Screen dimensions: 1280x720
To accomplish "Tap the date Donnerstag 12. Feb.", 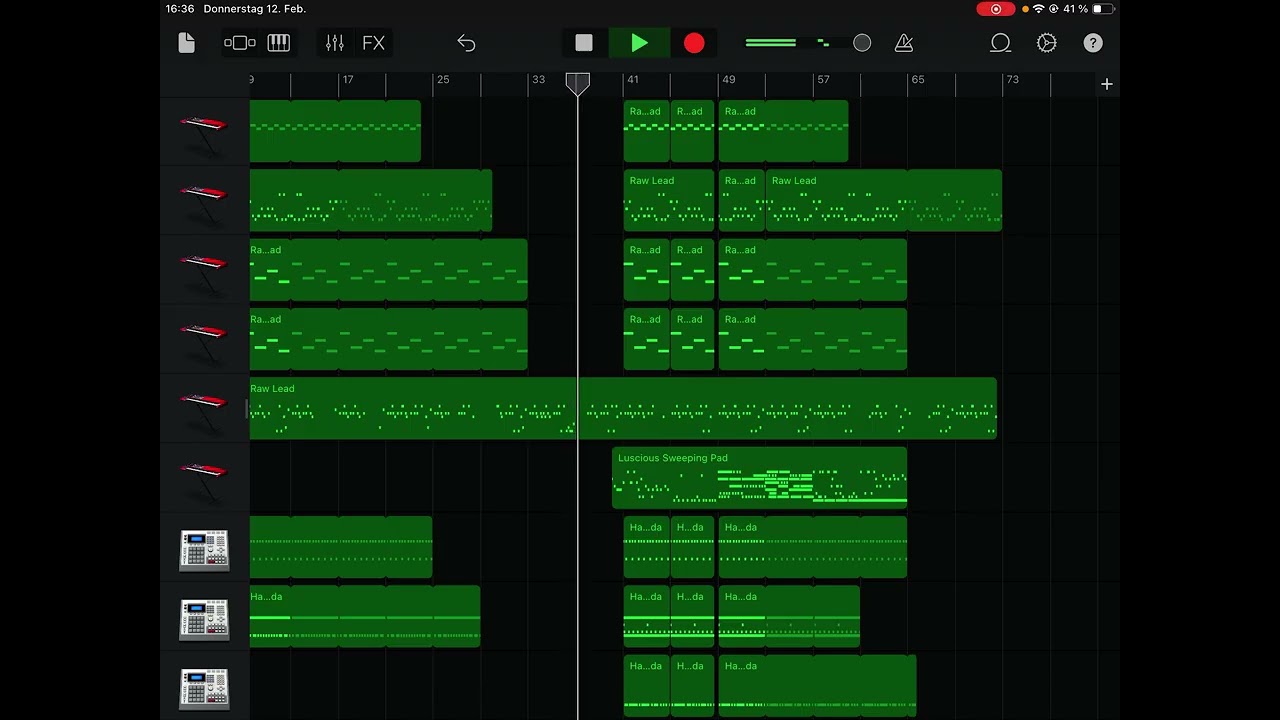I will (255, 9).
